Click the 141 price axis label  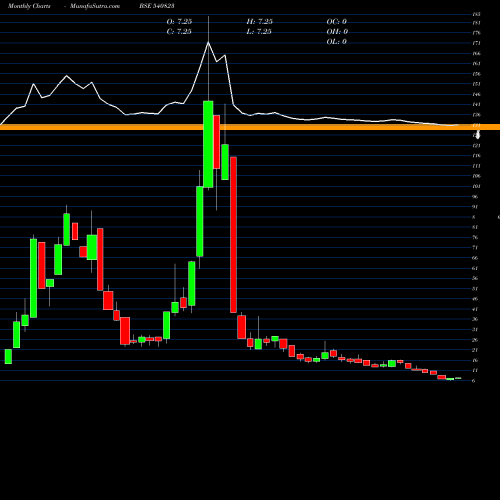point(476,105)
